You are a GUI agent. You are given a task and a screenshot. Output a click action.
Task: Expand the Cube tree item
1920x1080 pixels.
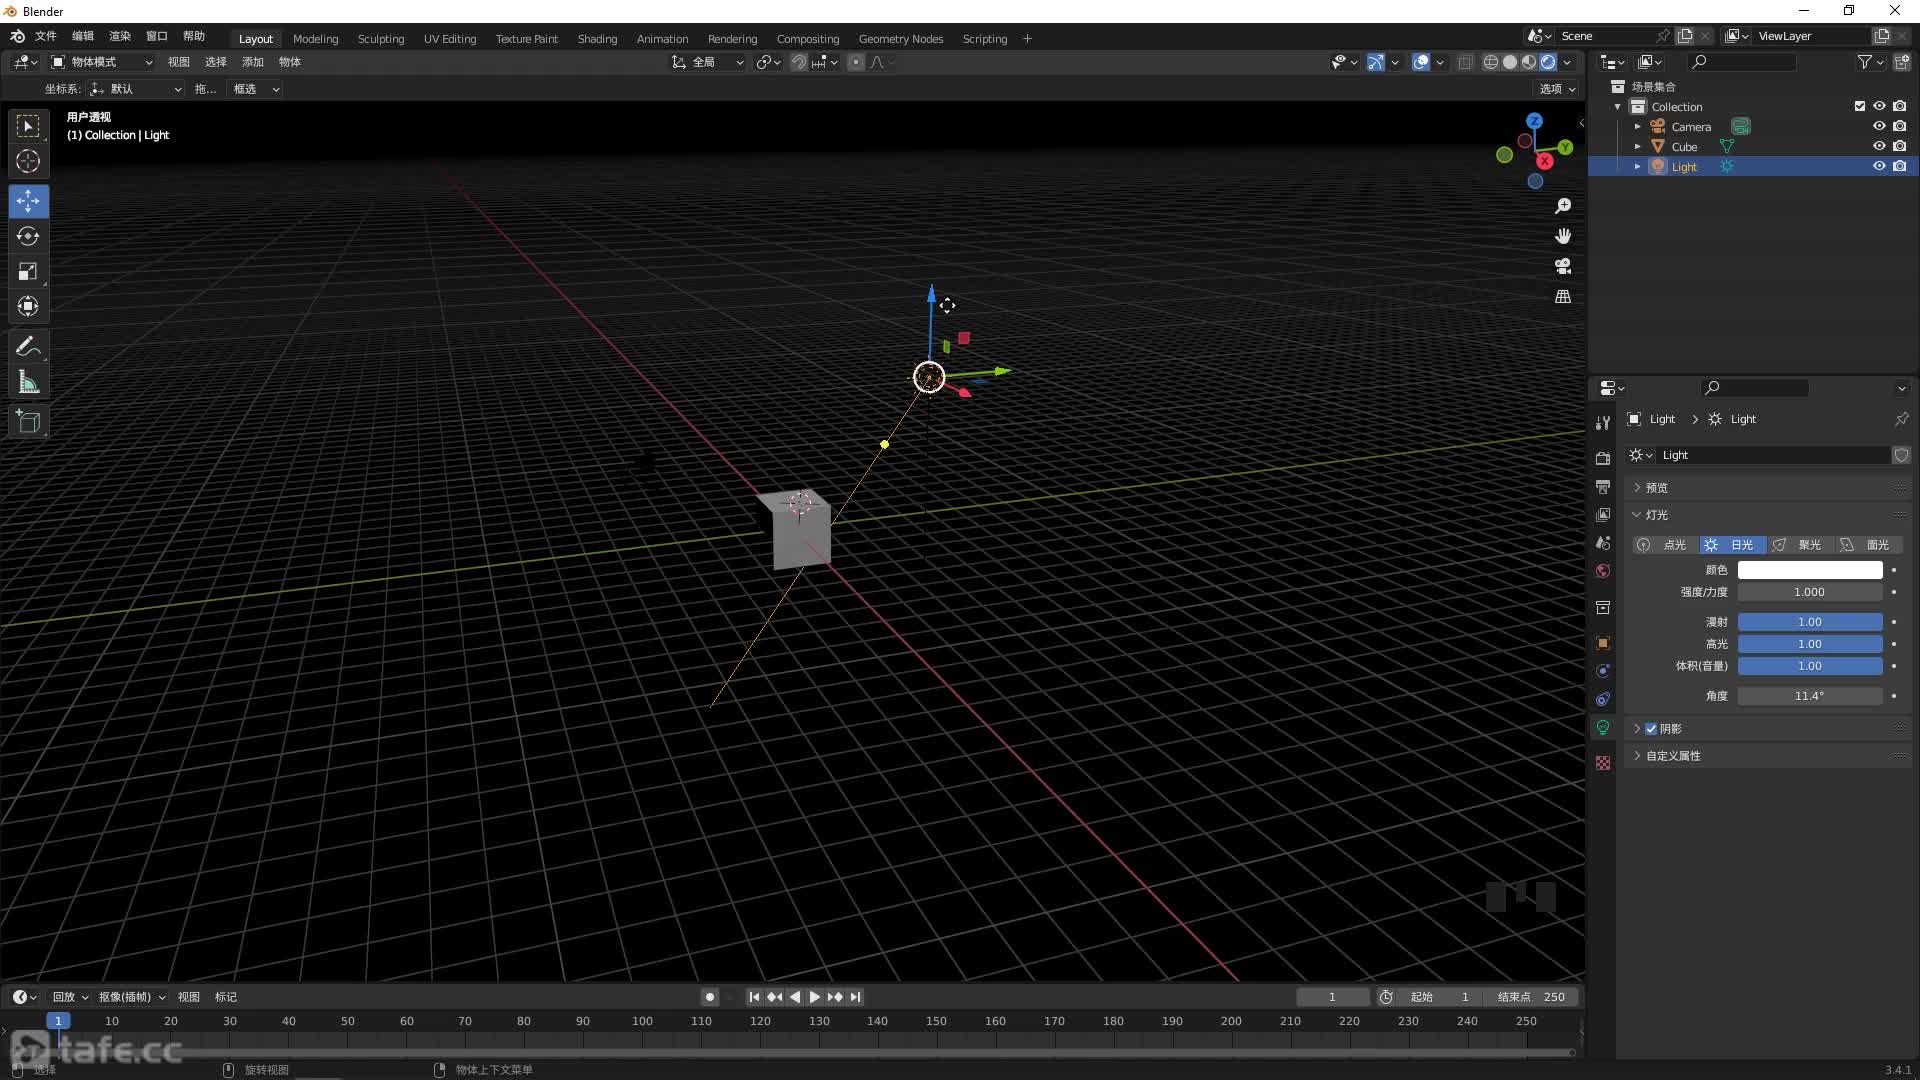pyautogui.click(x=1637, y=147)
